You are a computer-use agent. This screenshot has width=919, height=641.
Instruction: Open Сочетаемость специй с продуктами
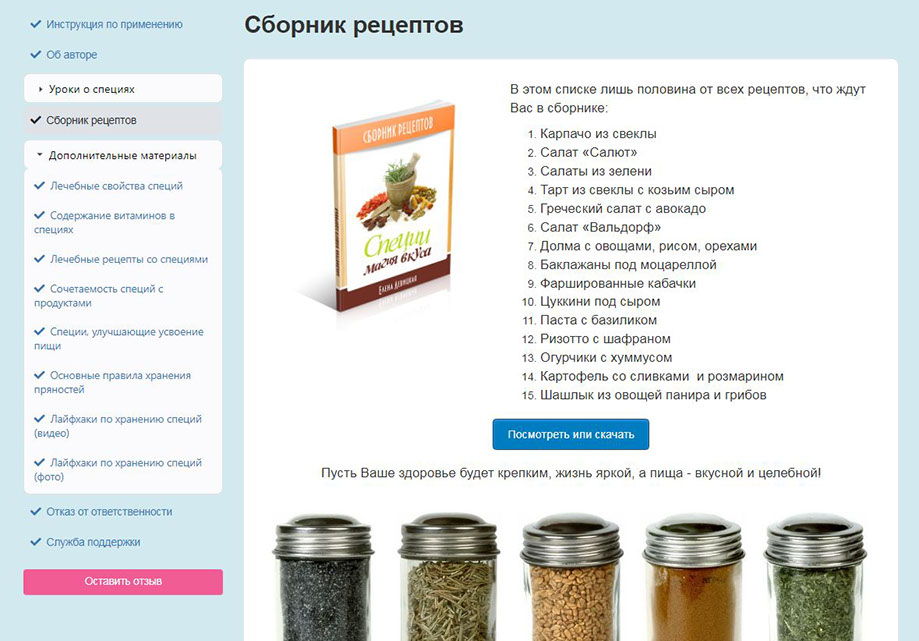pyautogui.click(x=98, y=296)
